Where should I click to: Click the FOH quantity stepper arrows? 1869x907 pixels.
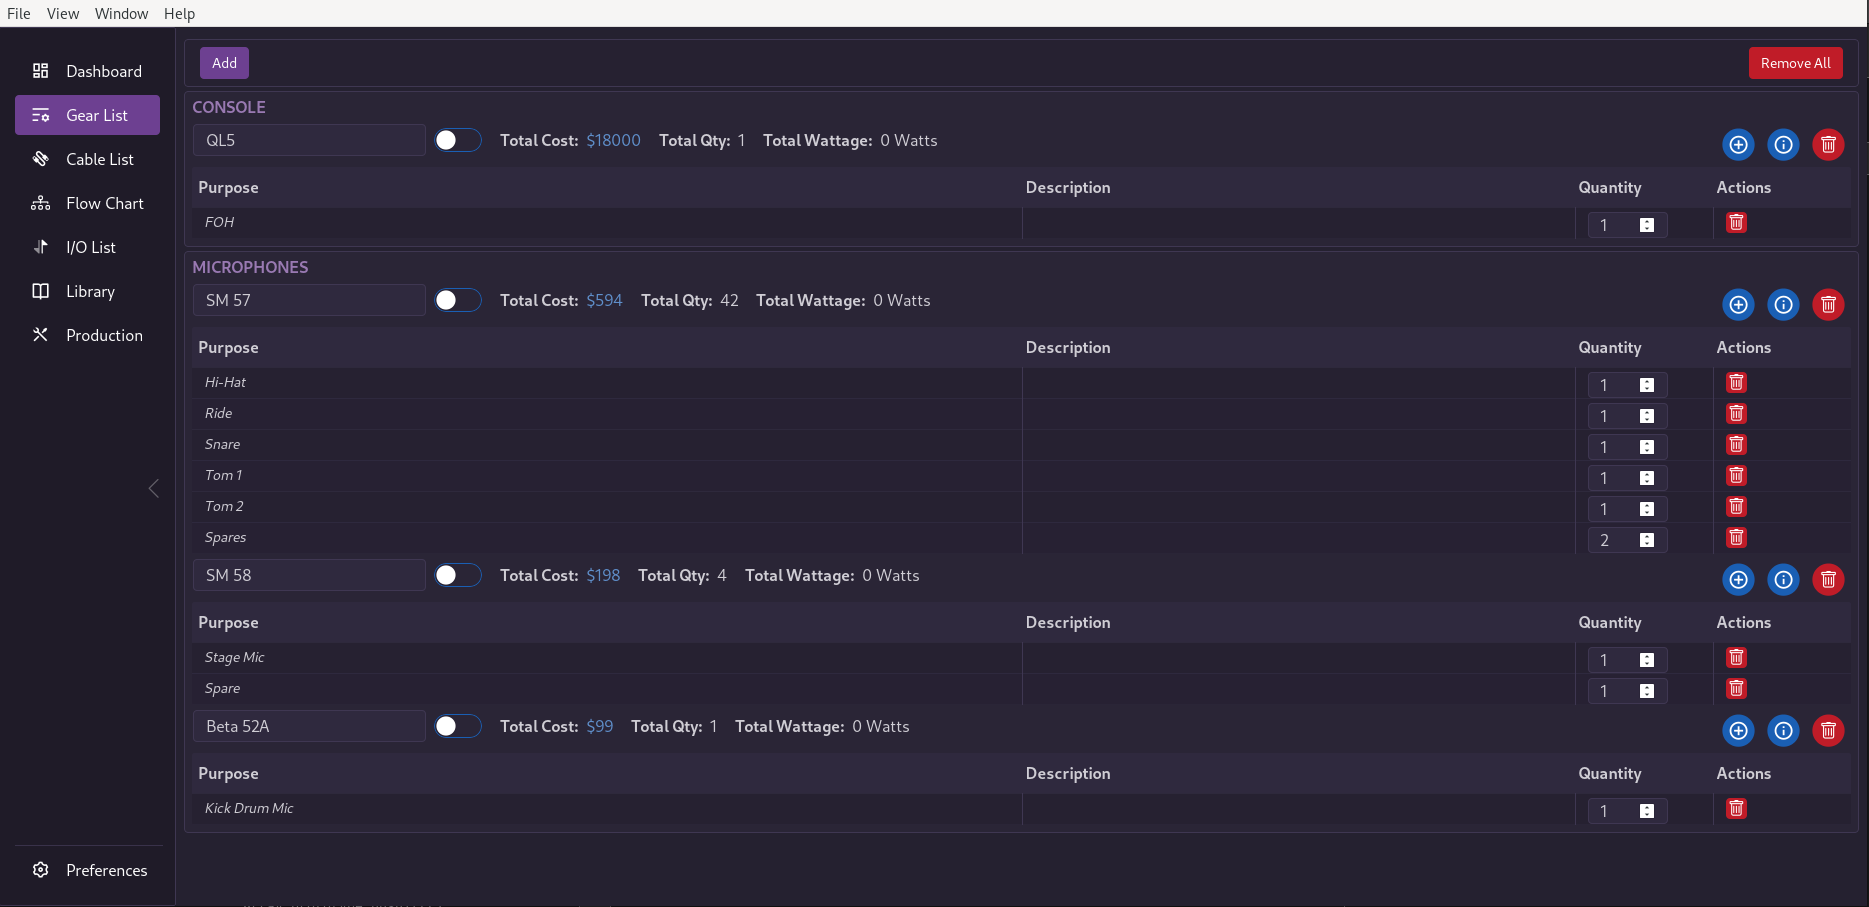(1646, 225)
